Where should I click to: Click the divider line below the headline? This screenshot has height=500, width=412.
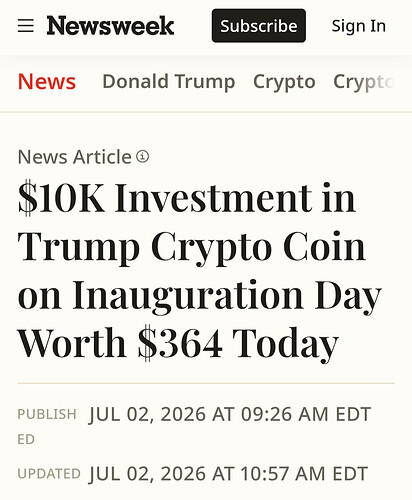[x=206, y=383]
